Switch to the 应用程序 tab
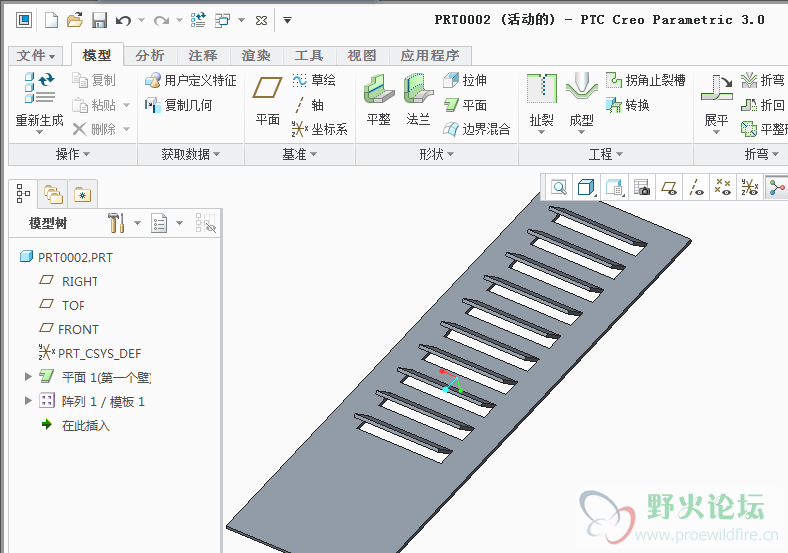788x553 pixels. tap(430, 55)
